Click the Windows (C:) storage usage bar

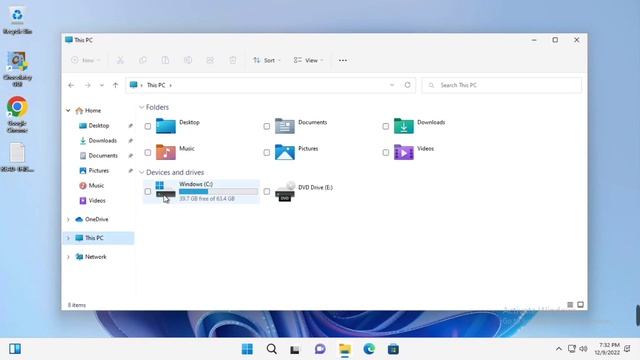218,191
